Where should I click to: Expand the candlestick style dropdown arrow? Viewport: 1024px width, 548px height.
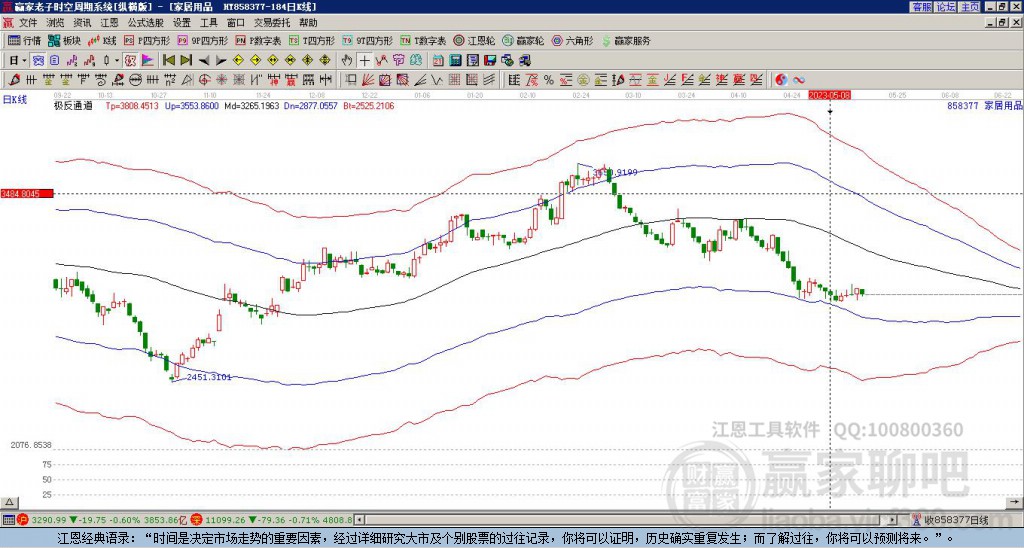pos(117,60)
